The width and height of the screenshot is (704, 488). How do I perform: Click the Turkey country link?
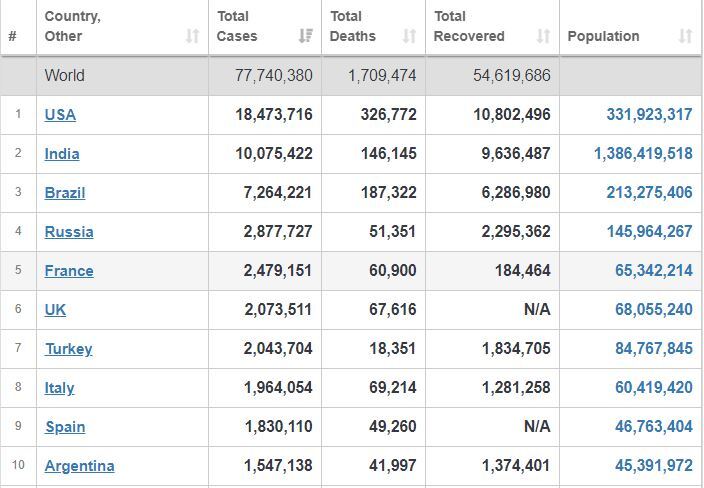(69, 349)
